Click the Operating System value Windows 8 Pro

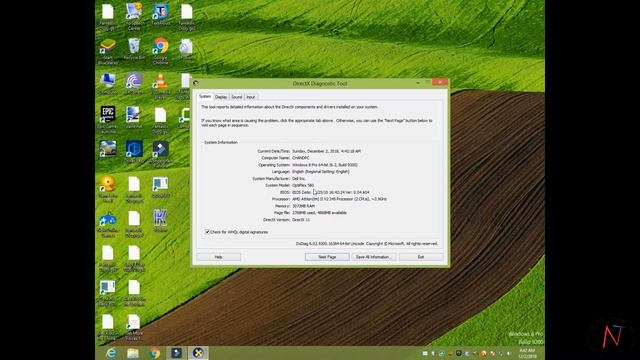click(x=325, y=164)
